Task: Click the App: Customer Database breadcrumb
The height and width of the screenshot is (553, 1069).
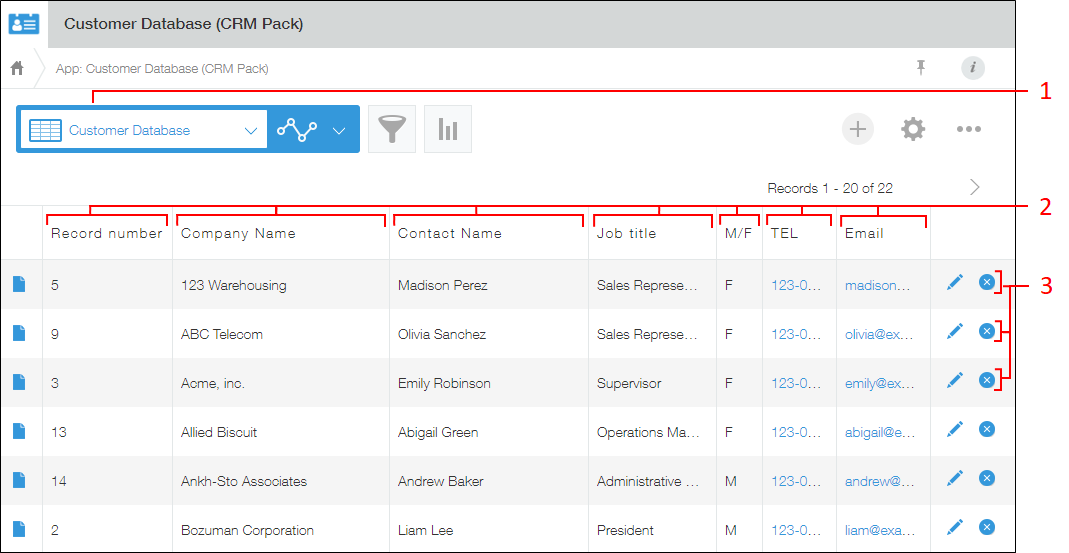Action: pos(162,69)
